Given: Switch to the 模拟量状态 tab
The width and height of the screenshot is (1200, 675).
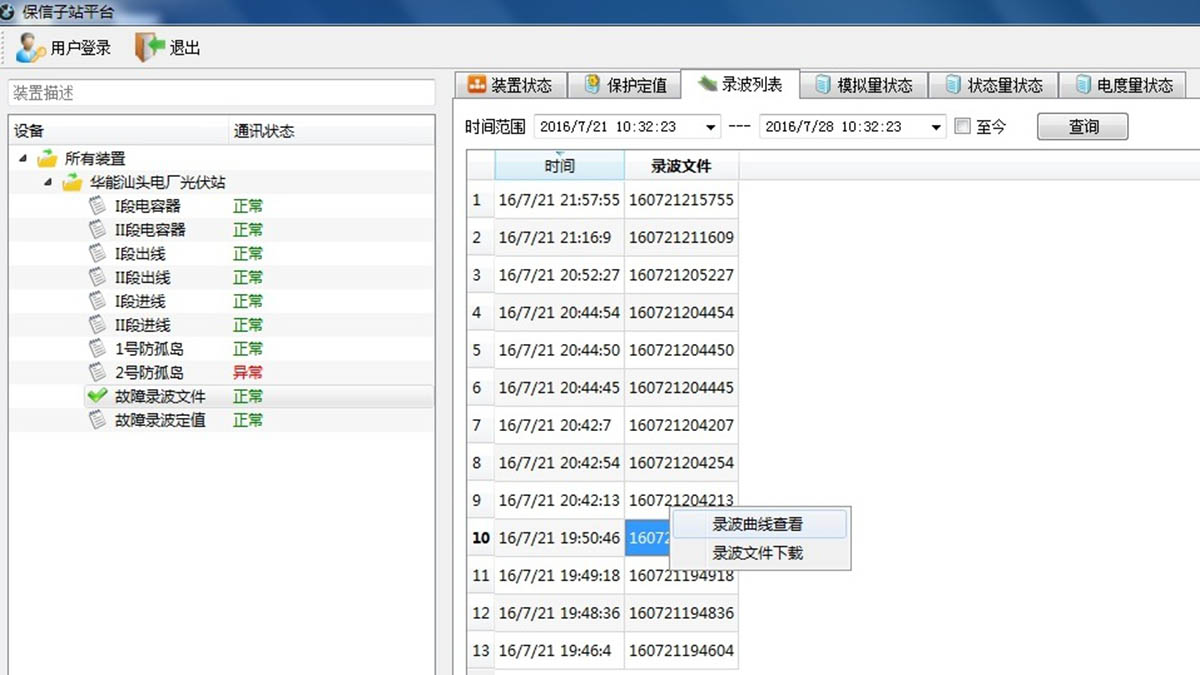Looking at the screenshot, I should tap(863, 85).
